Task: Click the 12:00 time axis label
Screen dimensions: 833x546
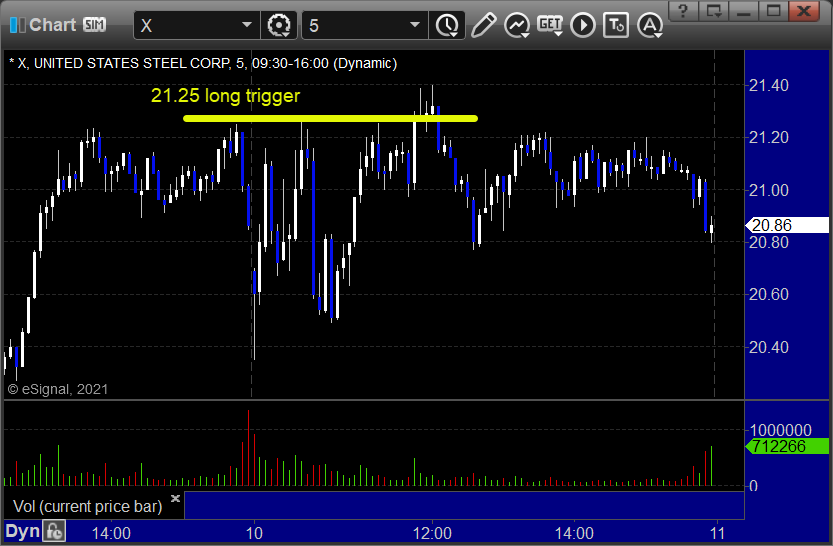Action: pyautogui.click(x=432, y=533)
